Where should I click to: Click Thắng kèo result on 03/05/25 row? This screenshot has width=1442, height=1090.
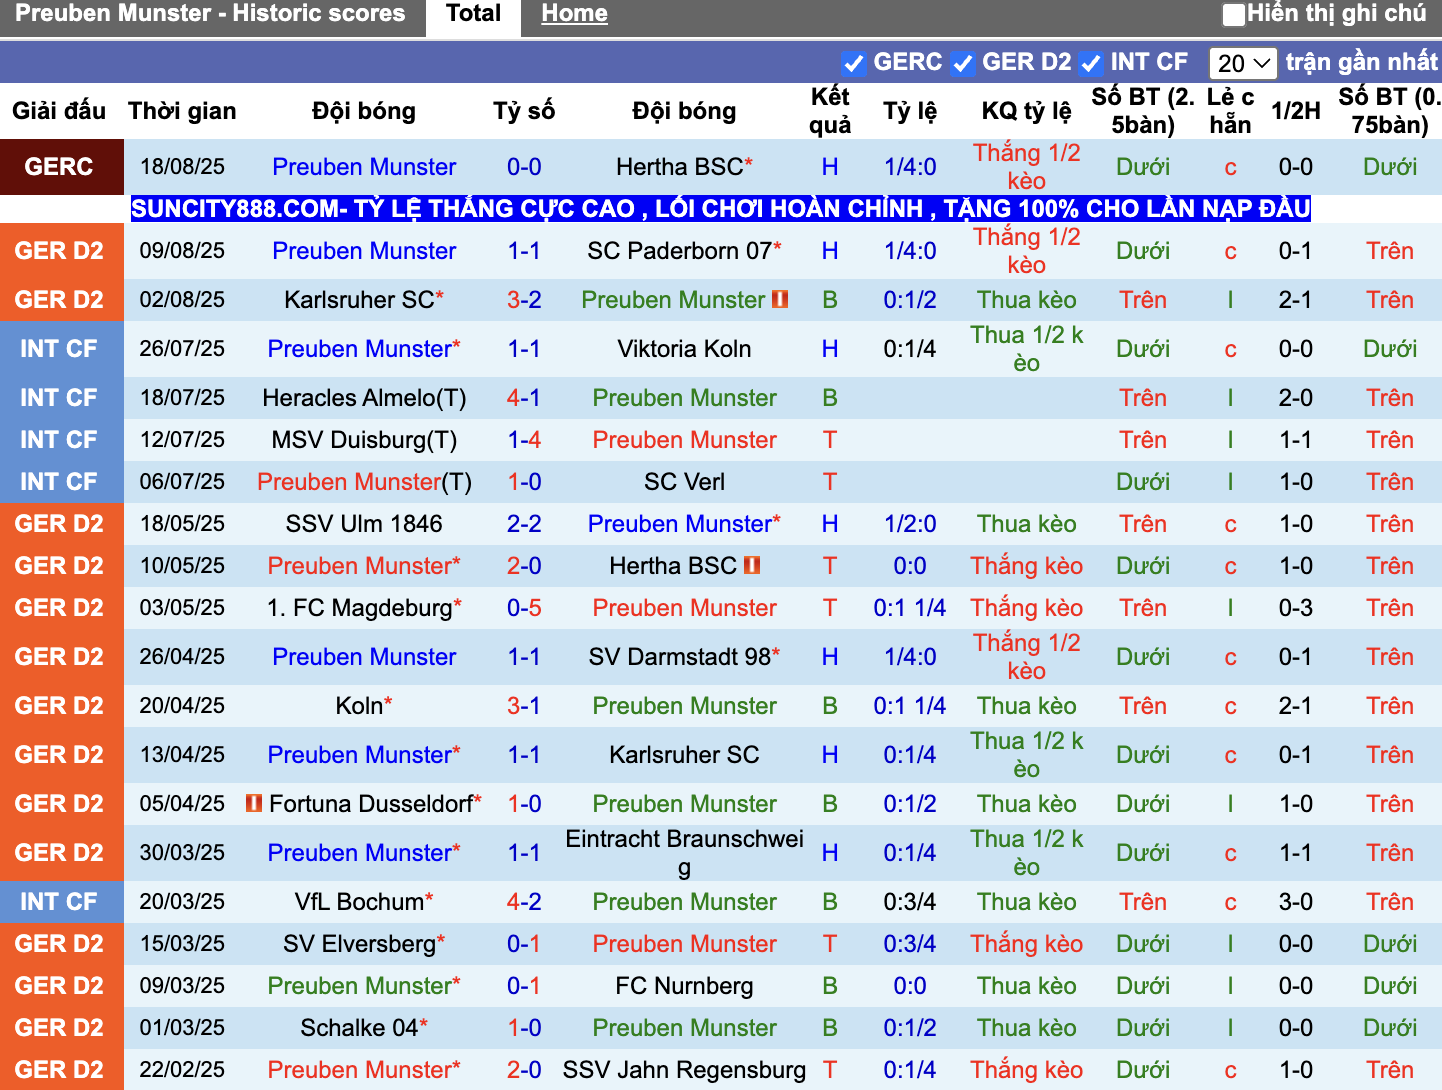click(x=1026, y=608)
